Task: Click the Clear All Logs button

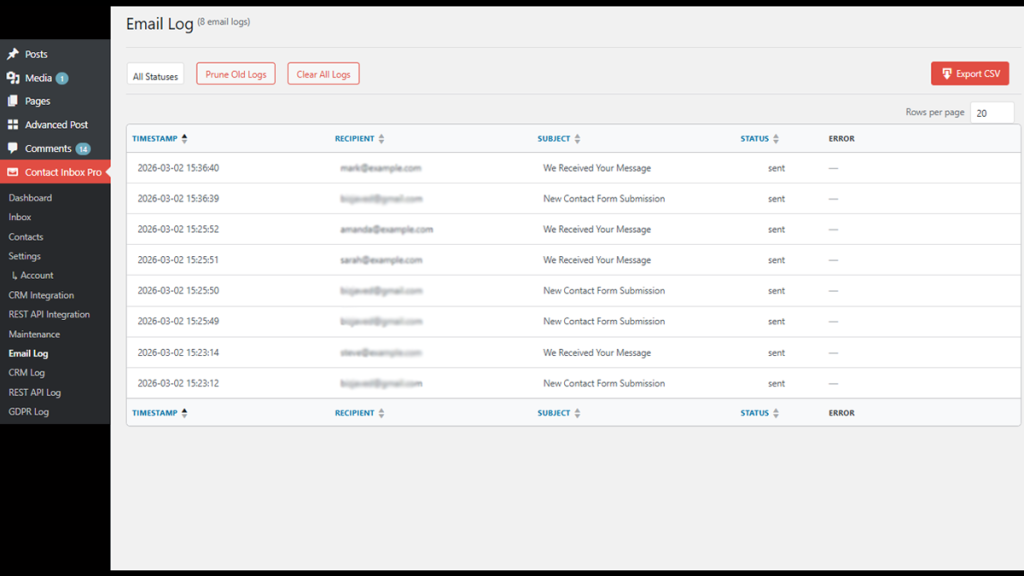Action: click(x=323, y=73)
